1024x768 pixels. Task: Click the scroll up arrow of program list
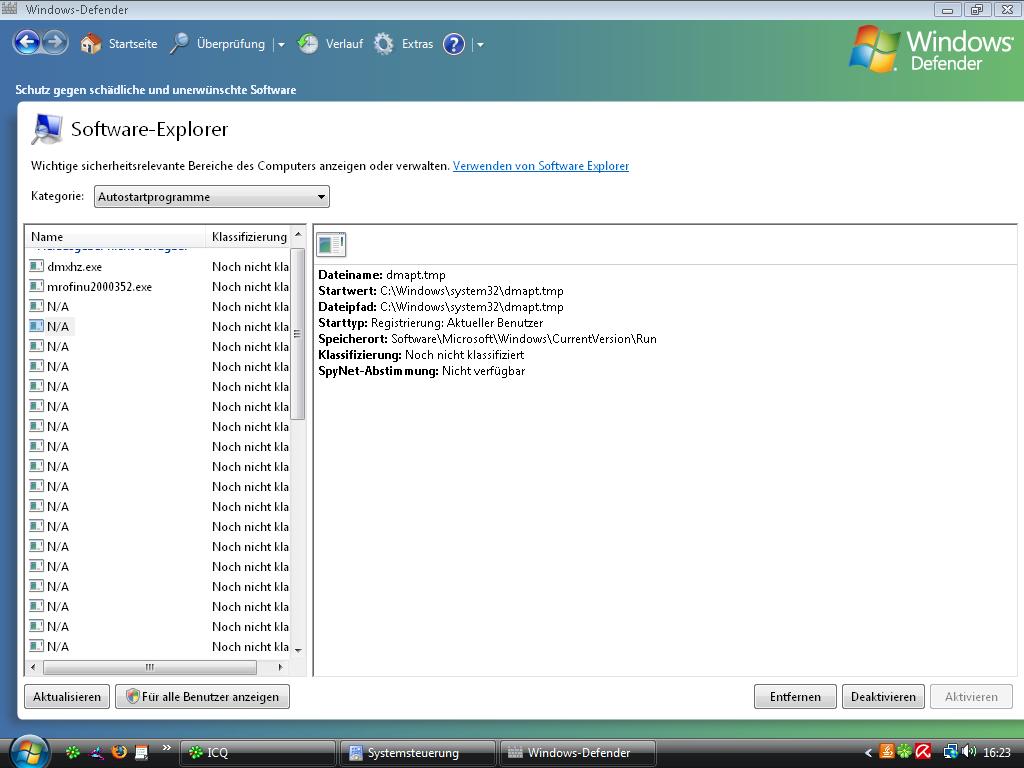pyautogui.click(x=298, y=234)
